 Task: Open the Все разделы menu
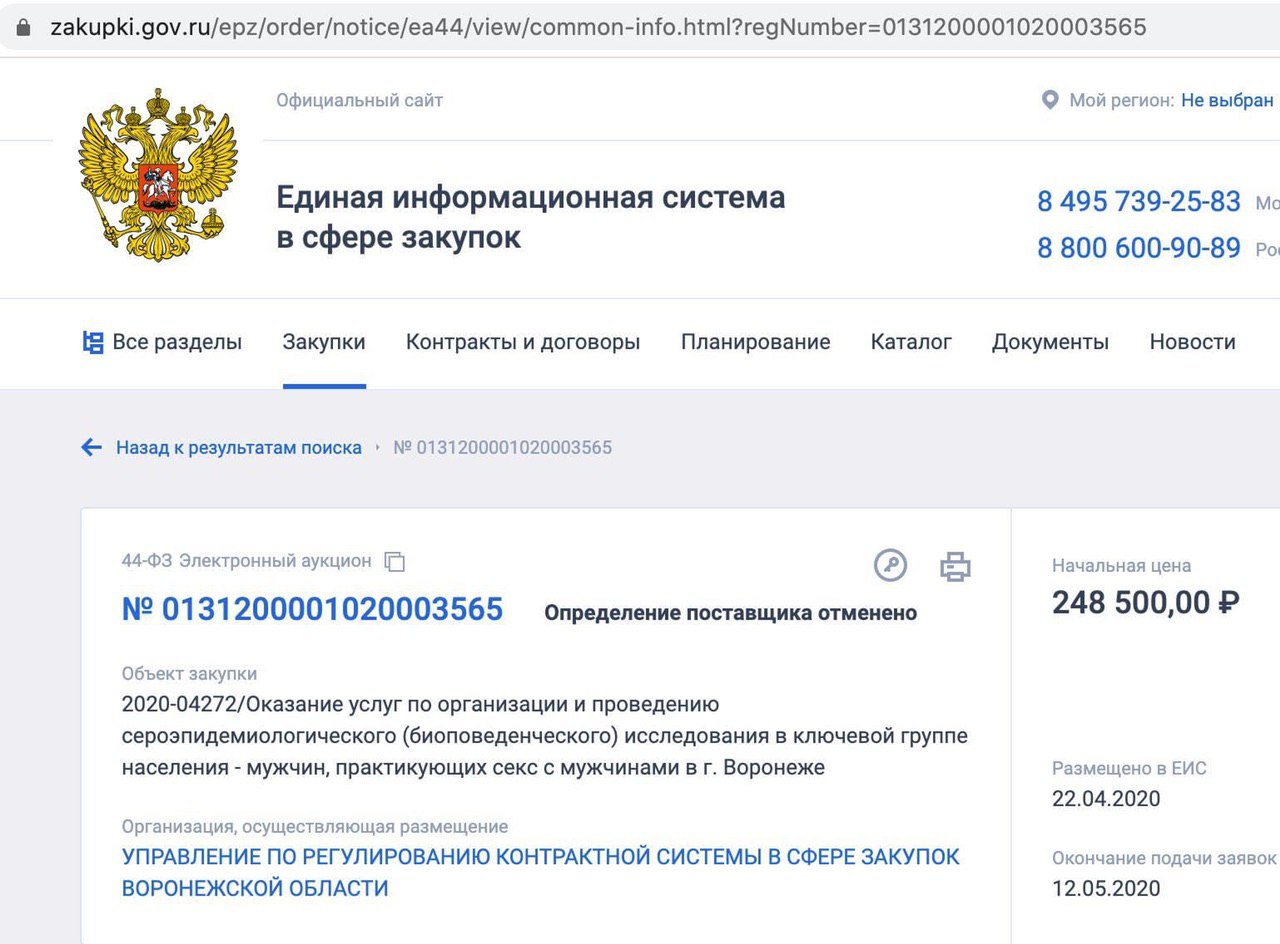[x=162, y=342]
